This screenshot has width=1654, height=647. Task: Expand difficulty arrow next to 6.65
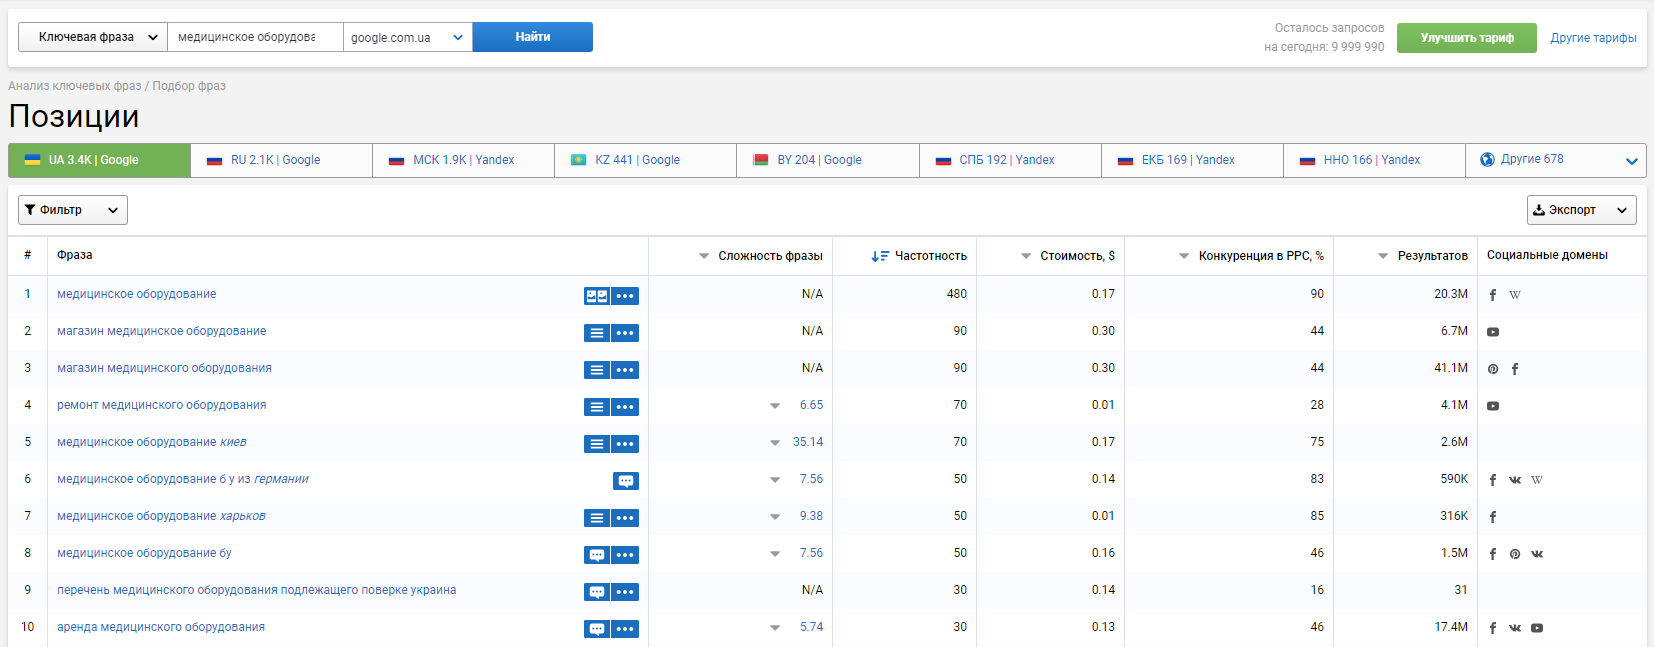(775, 406)
